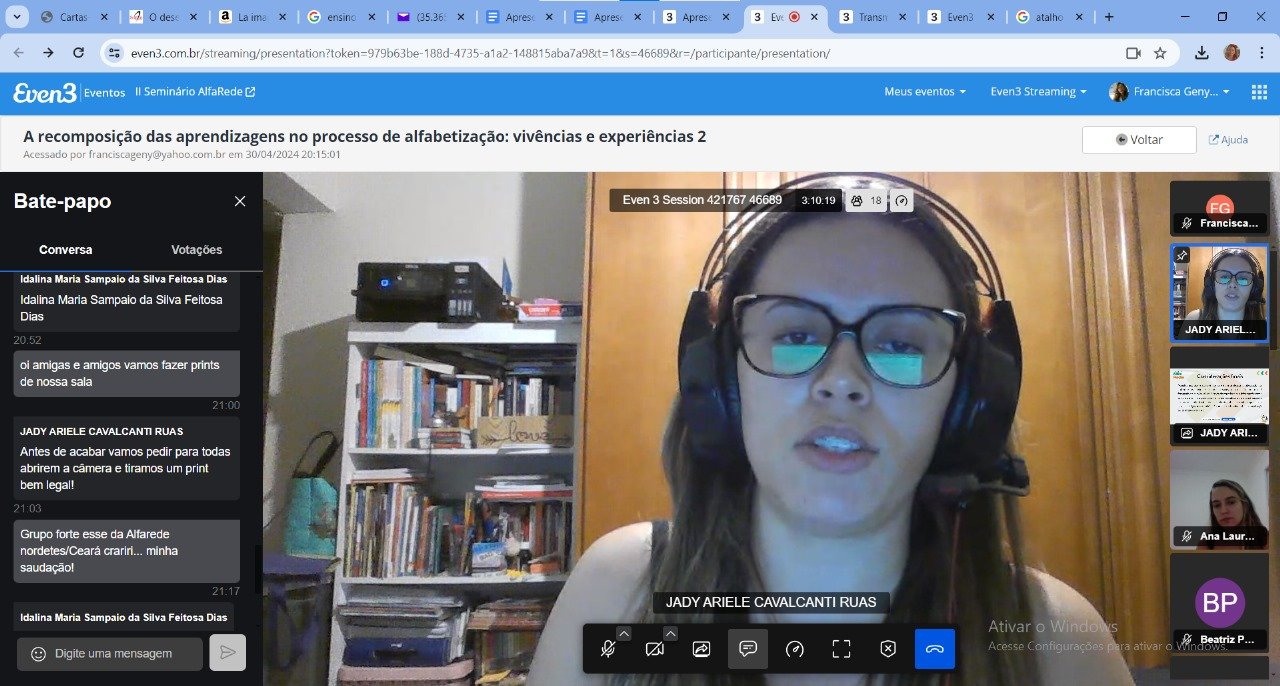Open the tab search dropdown arrow
Image resolution: width=1280 pixels, height=686 pixels.
point(18,17)
